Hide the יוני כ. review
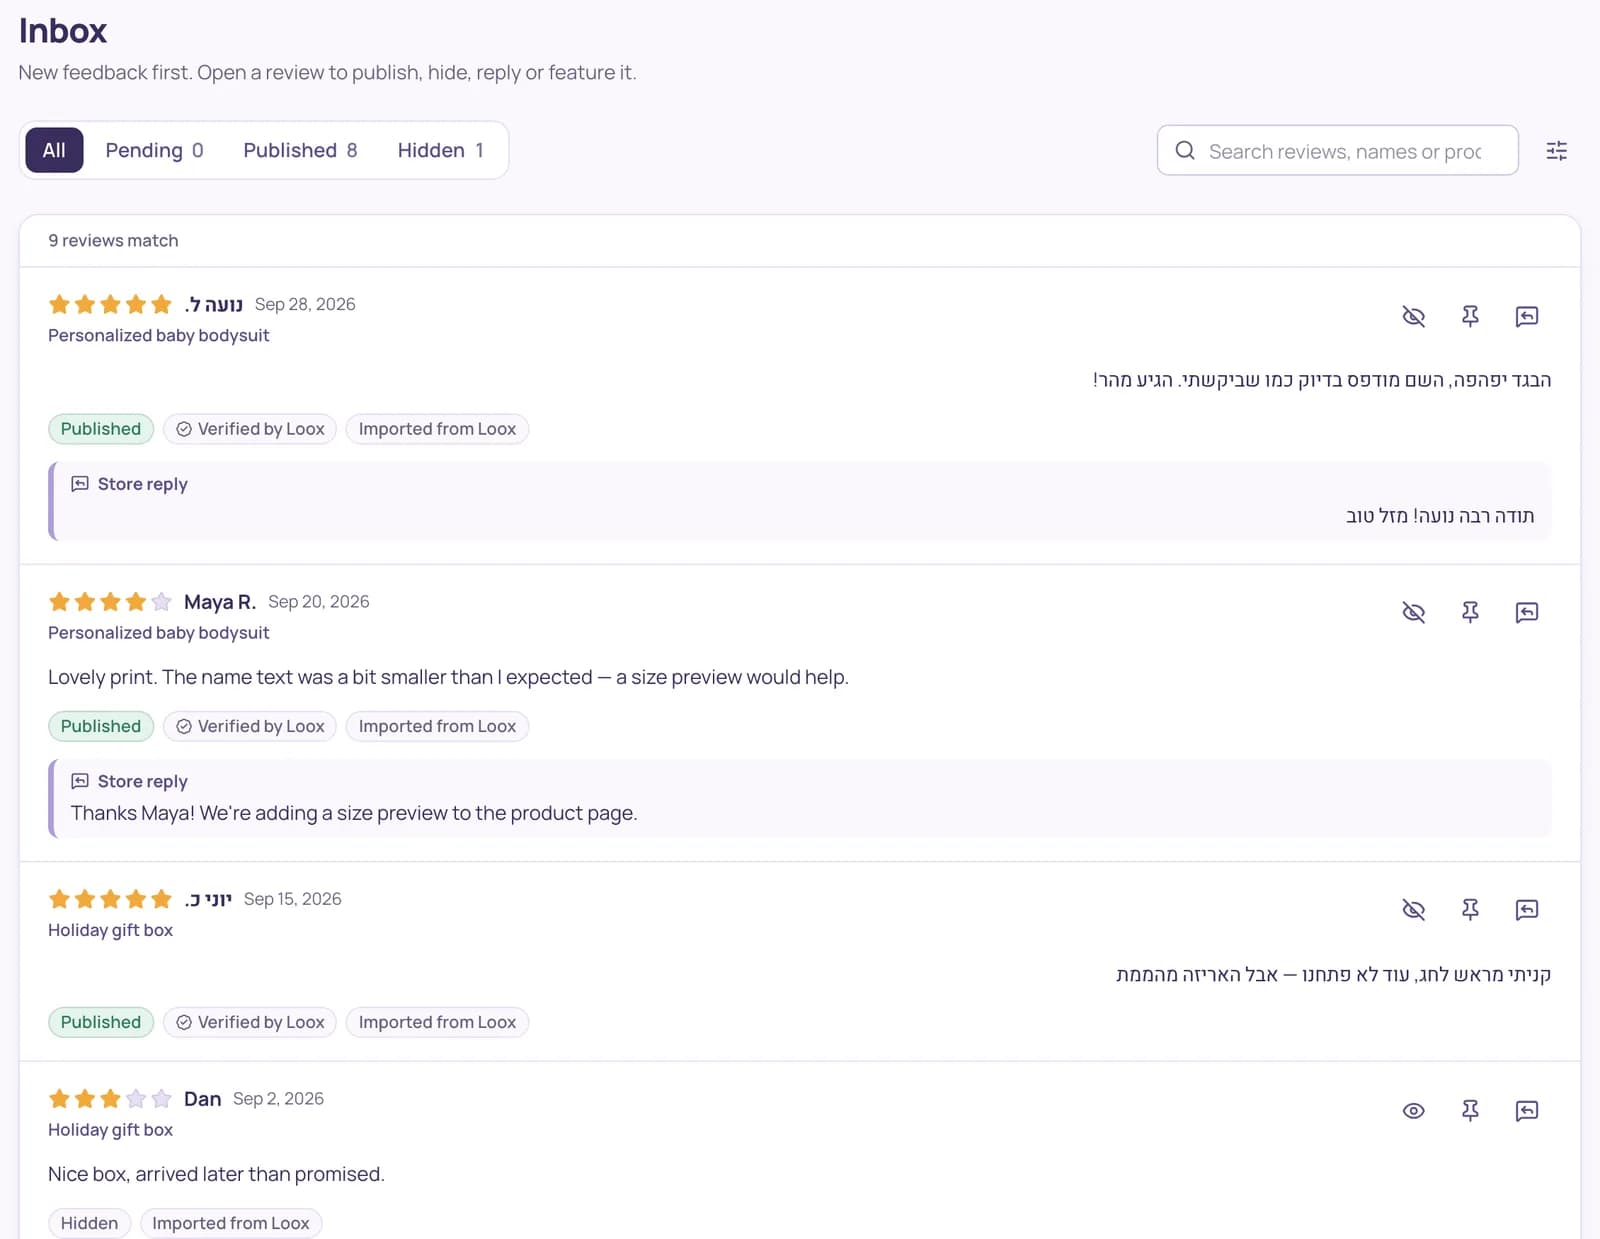This screenshot has width=1600, height=1239. 1413,909
